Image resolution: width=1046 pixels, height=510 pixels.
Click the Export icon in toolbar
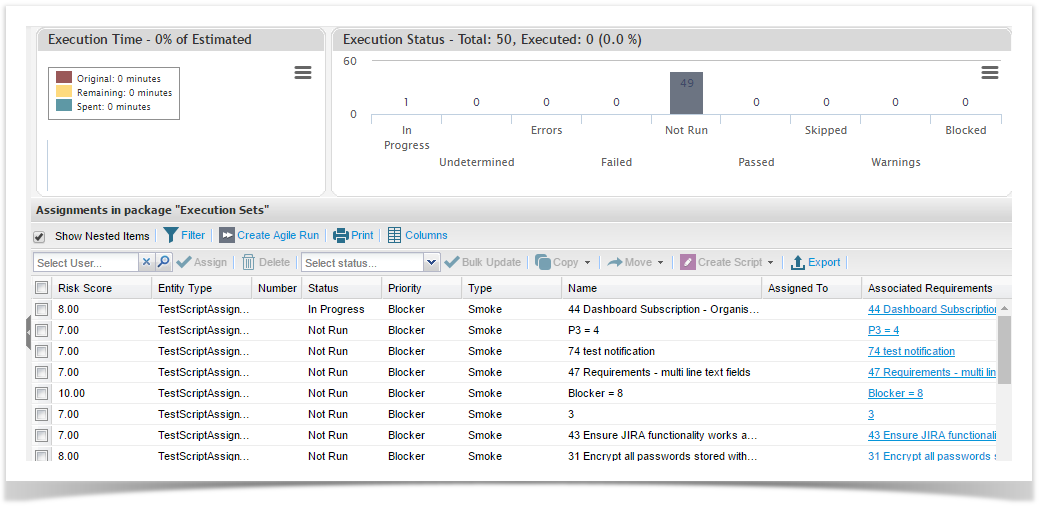tap(798, 262)
